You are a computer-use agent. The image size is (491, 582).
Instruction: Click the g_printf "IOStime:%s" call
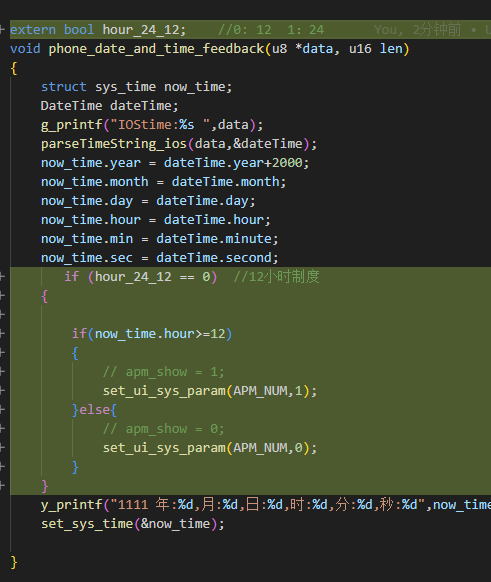coord(152,125)
